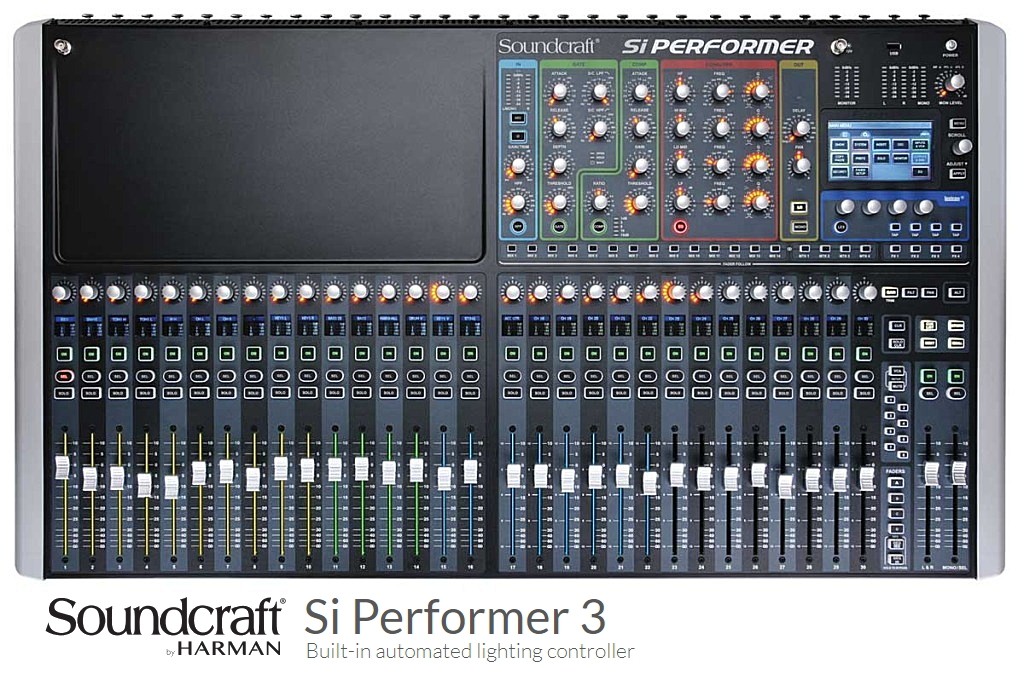Toggle SOLO on channel 16
This screenshot has width=1024, height=674.
[x=469, y=393]
